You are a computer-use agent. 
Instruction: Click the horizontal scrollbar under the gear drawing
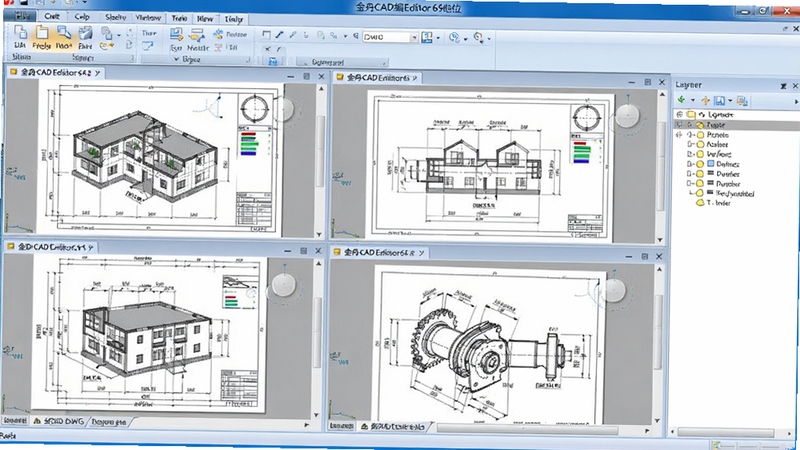(527, 430)
